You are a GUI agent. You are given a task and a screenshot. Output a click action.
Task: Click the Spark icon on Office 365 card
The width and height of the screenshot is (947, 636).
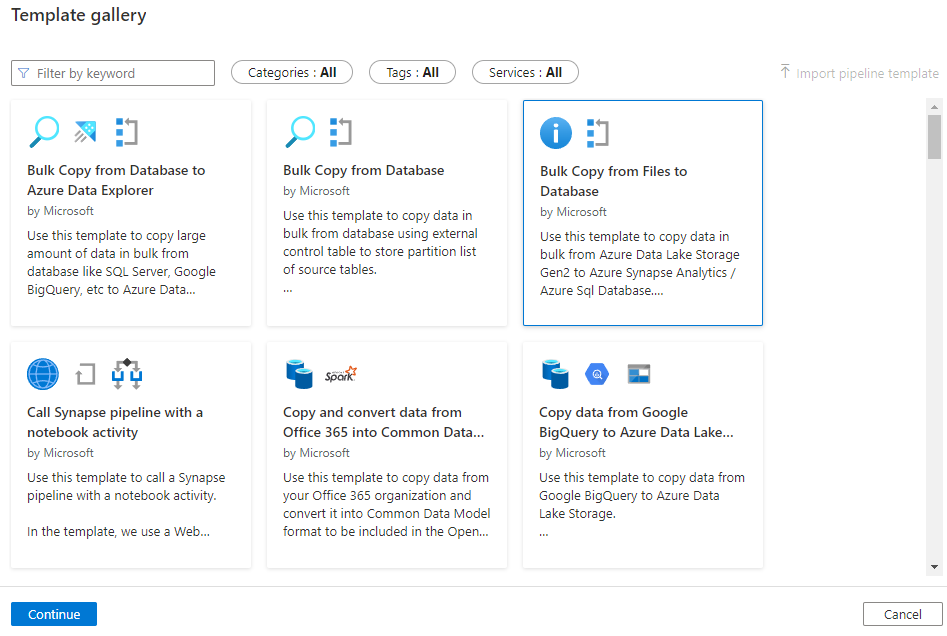click(x=341, y=375)
